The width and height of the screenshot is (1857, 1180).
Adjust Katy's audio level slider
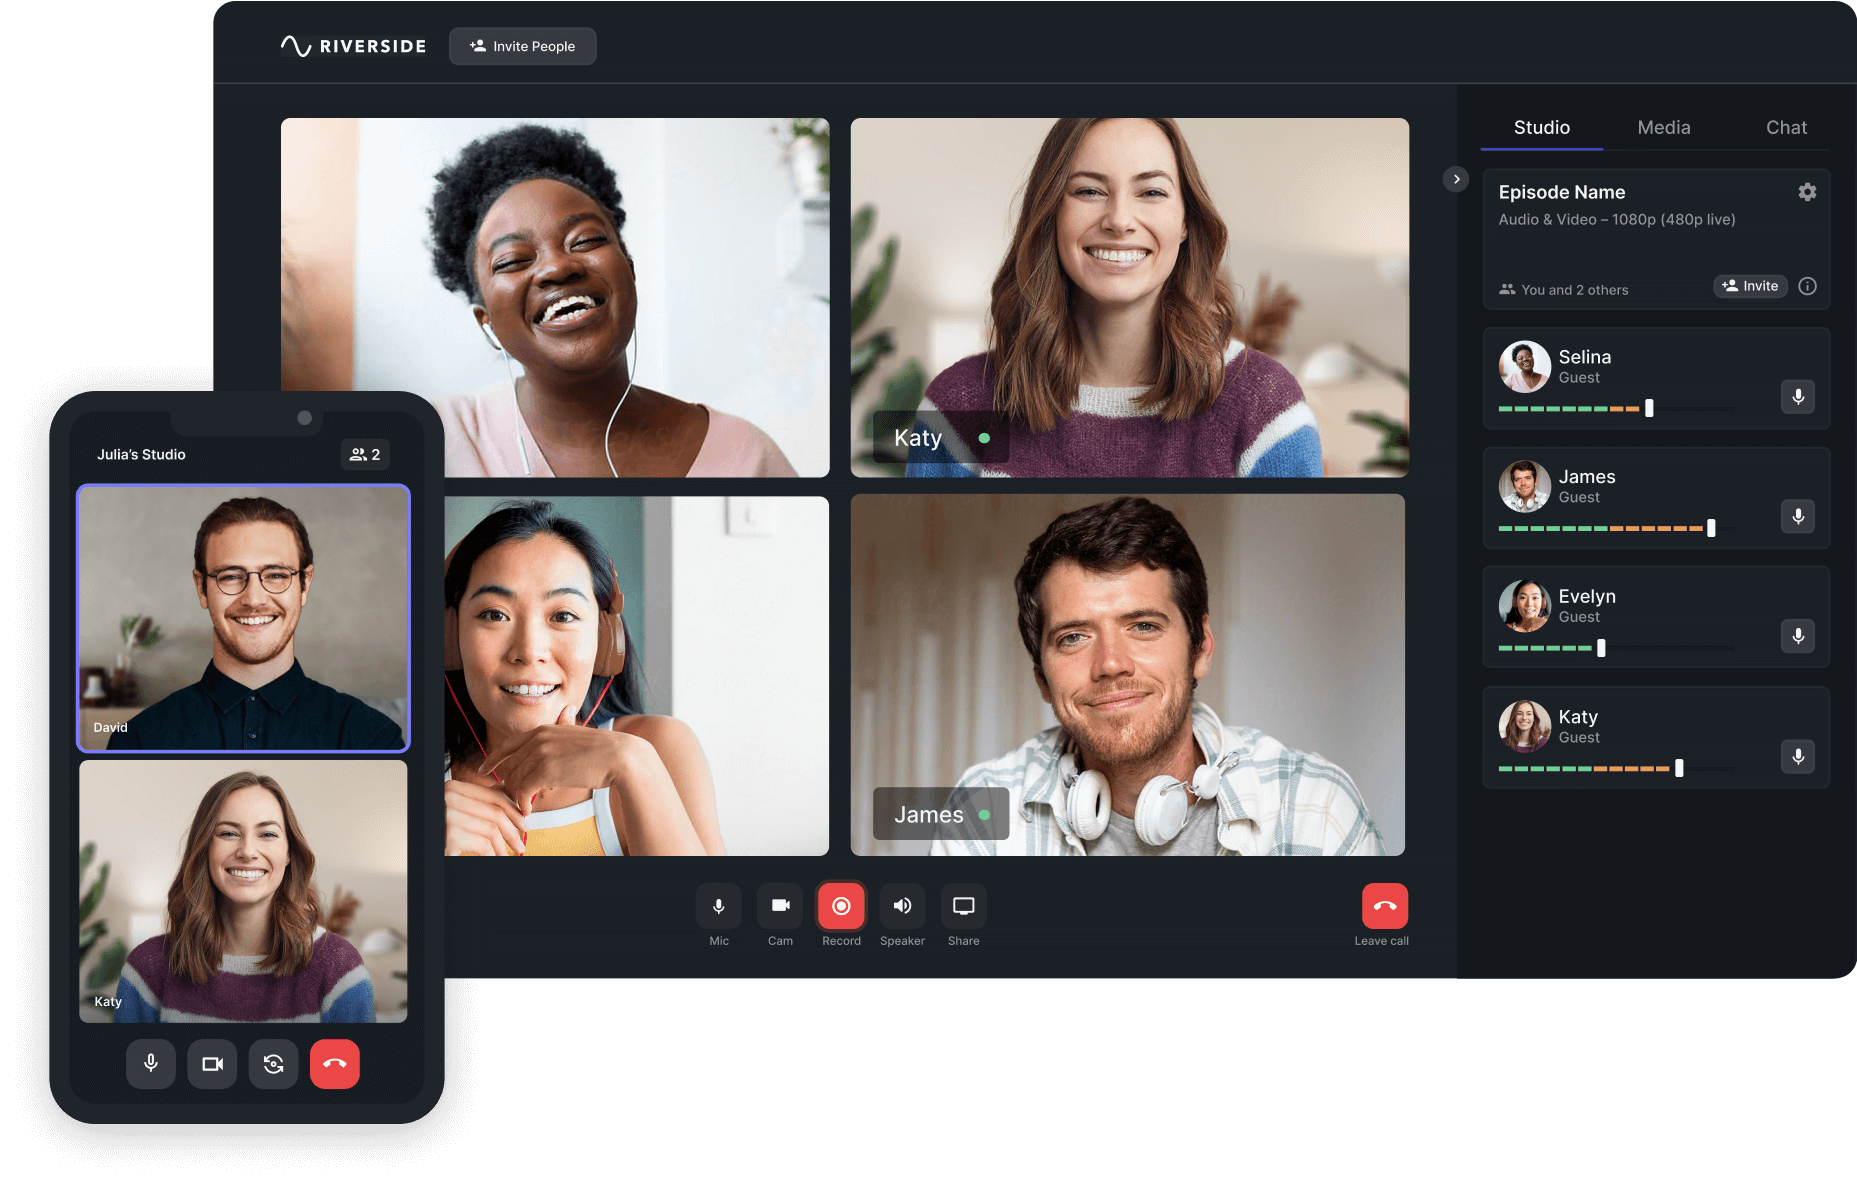pos(1679,768)
